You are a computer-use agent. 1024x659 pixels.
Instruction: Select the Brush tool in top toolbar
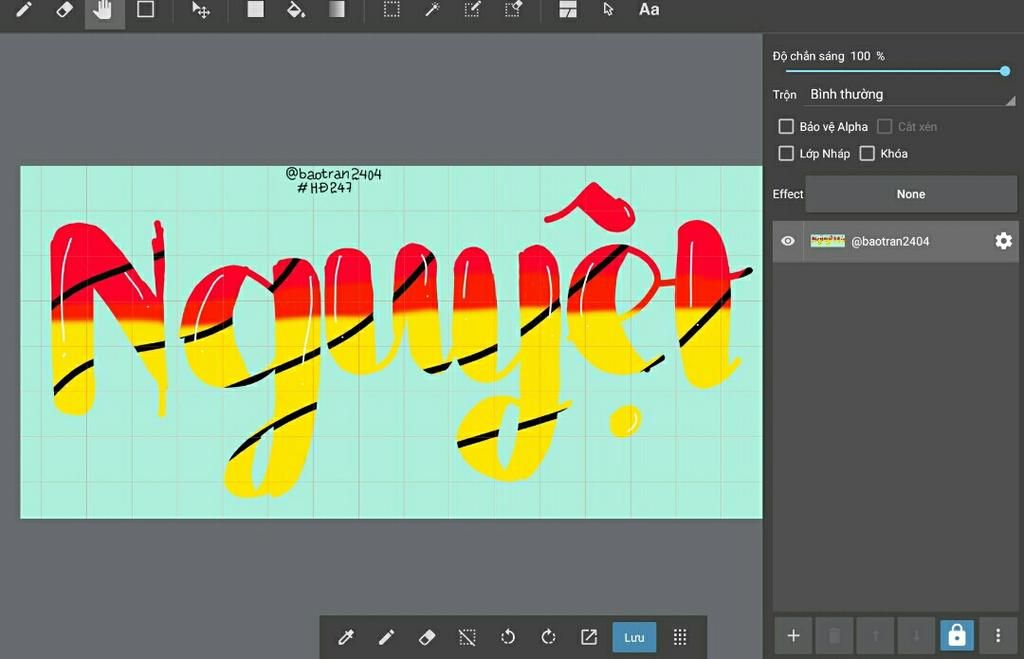tap(24, 10)
